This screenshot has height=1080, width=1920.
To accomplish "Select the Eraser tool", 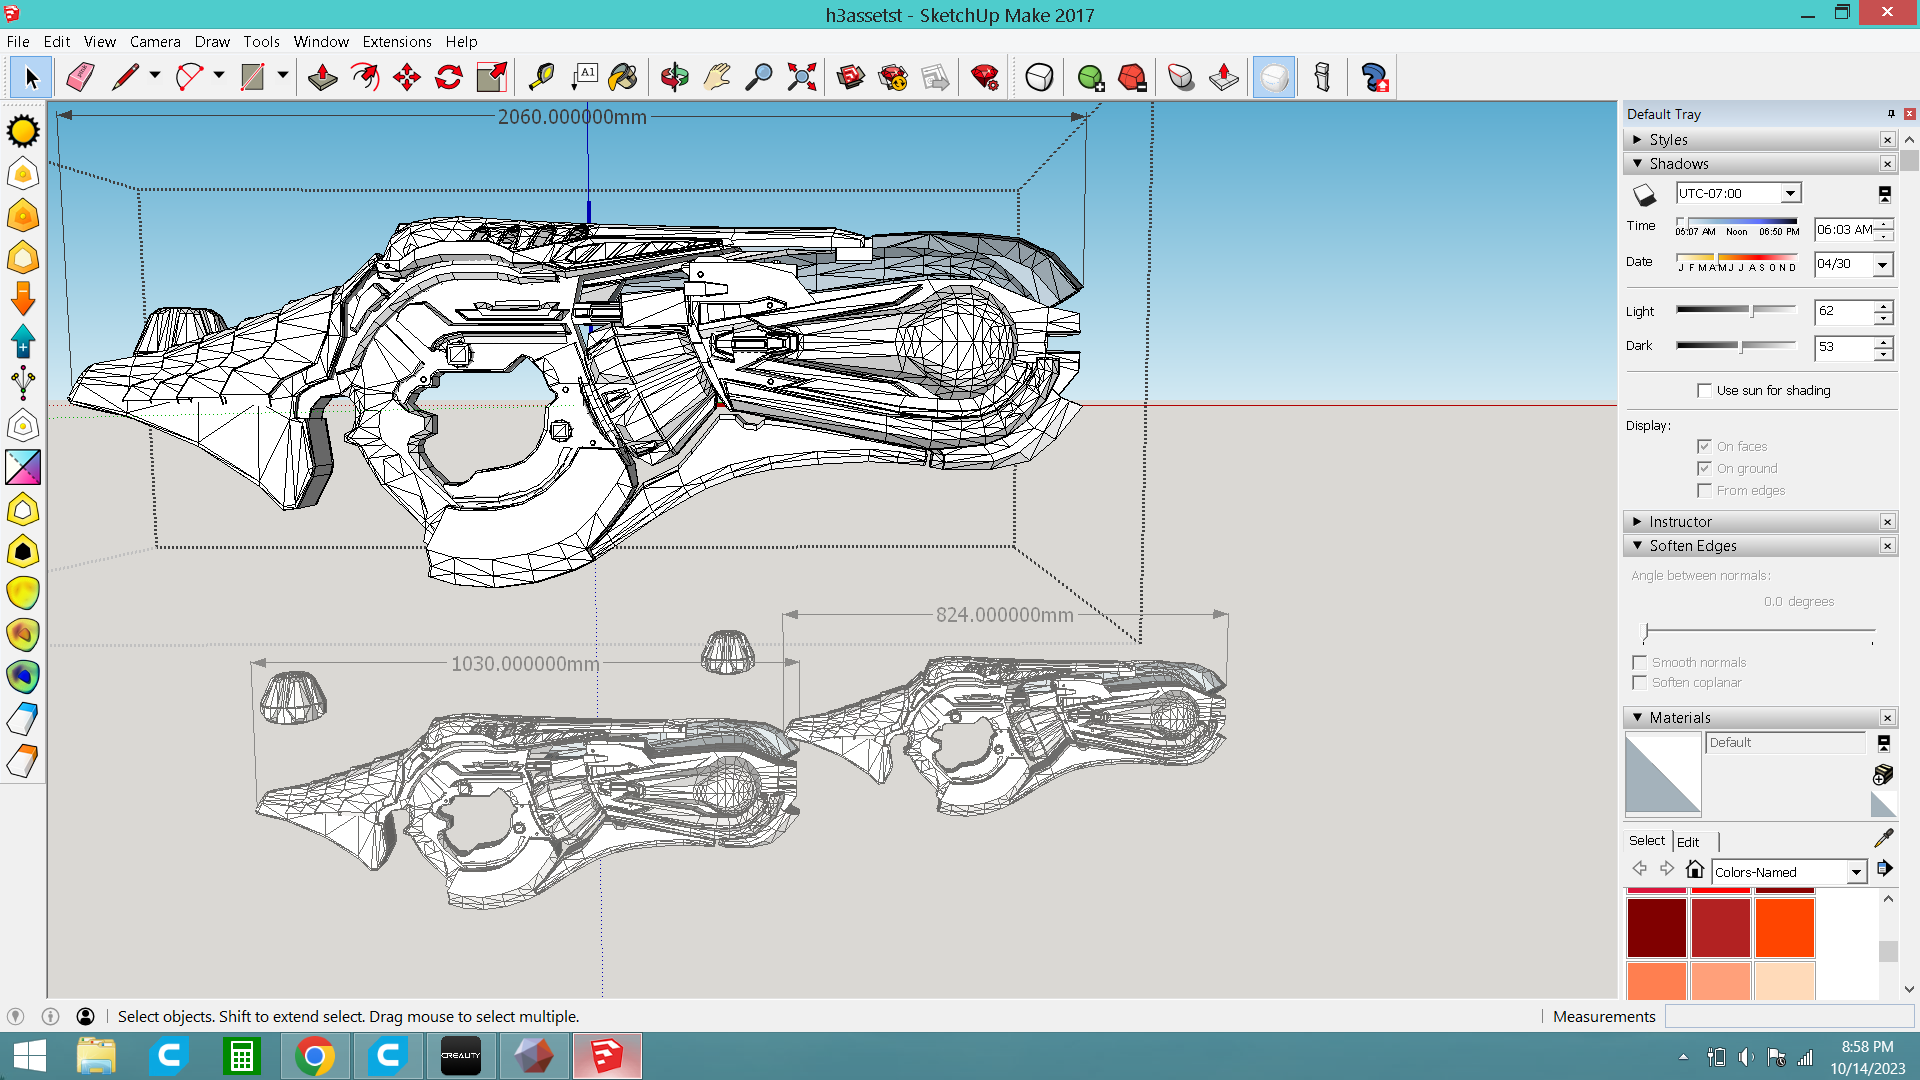I will tap(80, 77).
